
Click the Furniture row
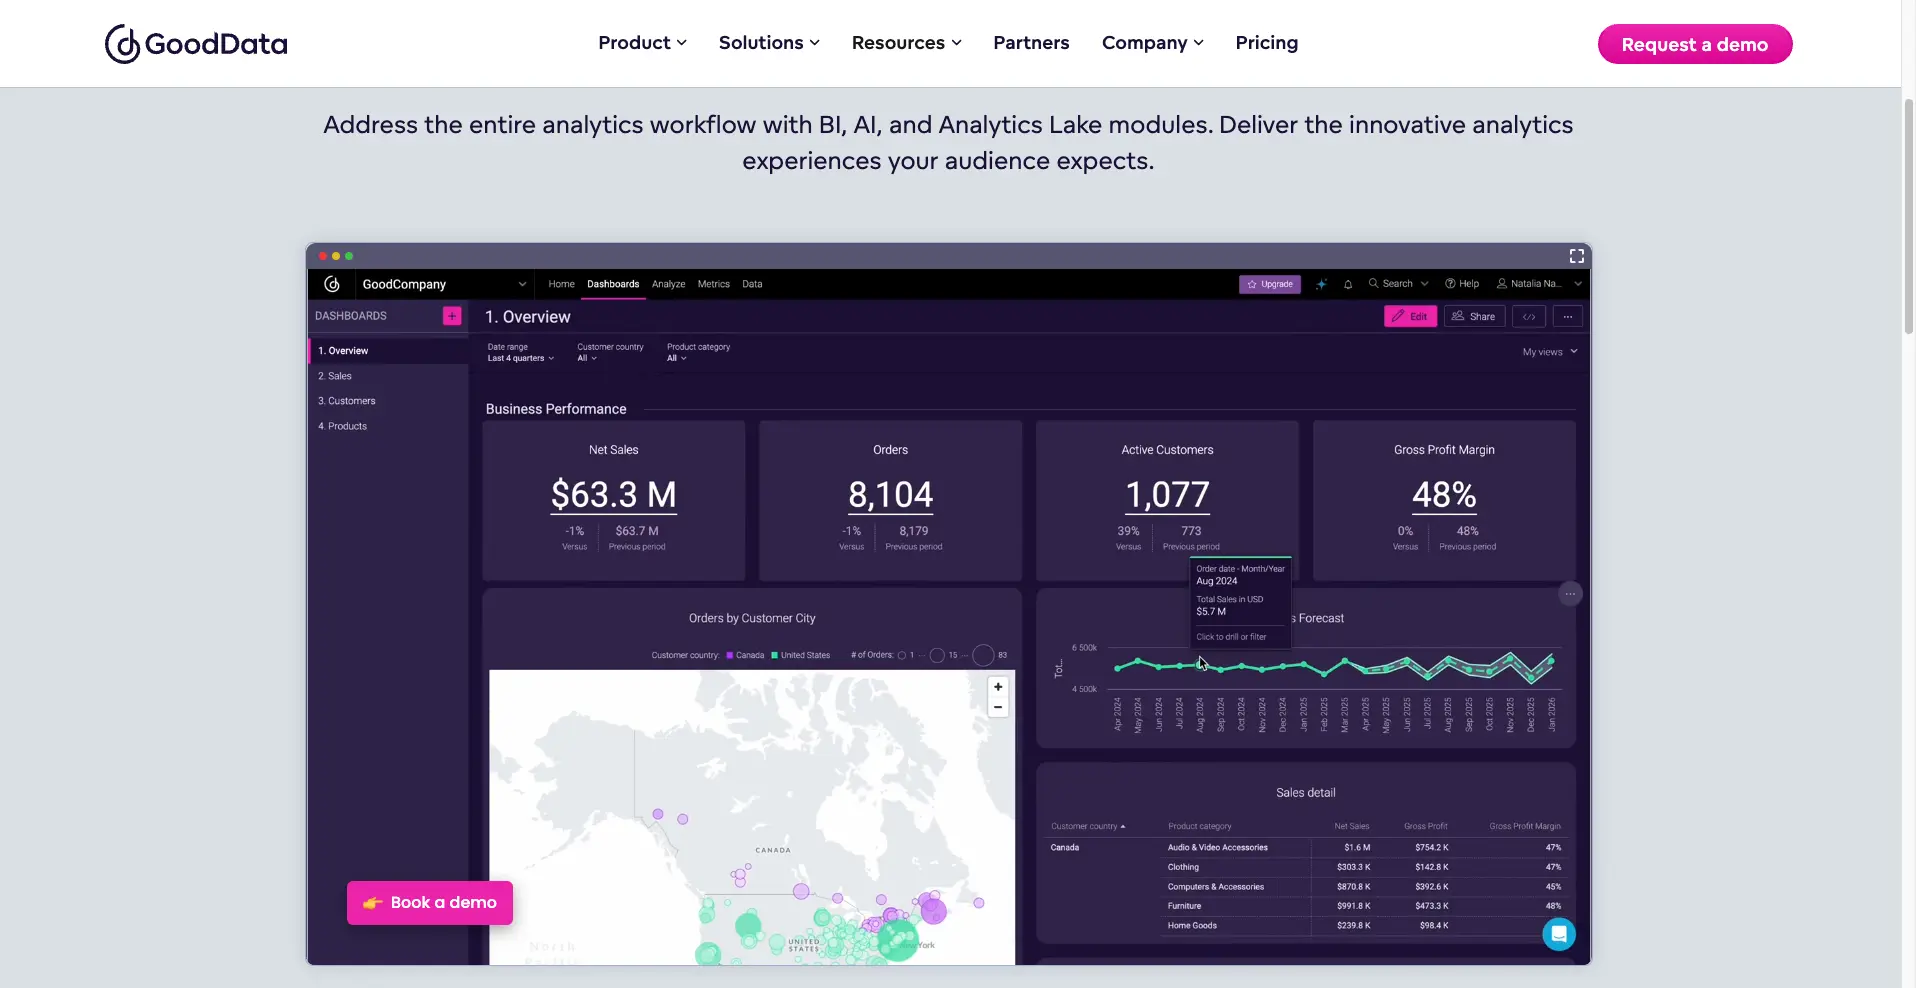(1364, 906)
